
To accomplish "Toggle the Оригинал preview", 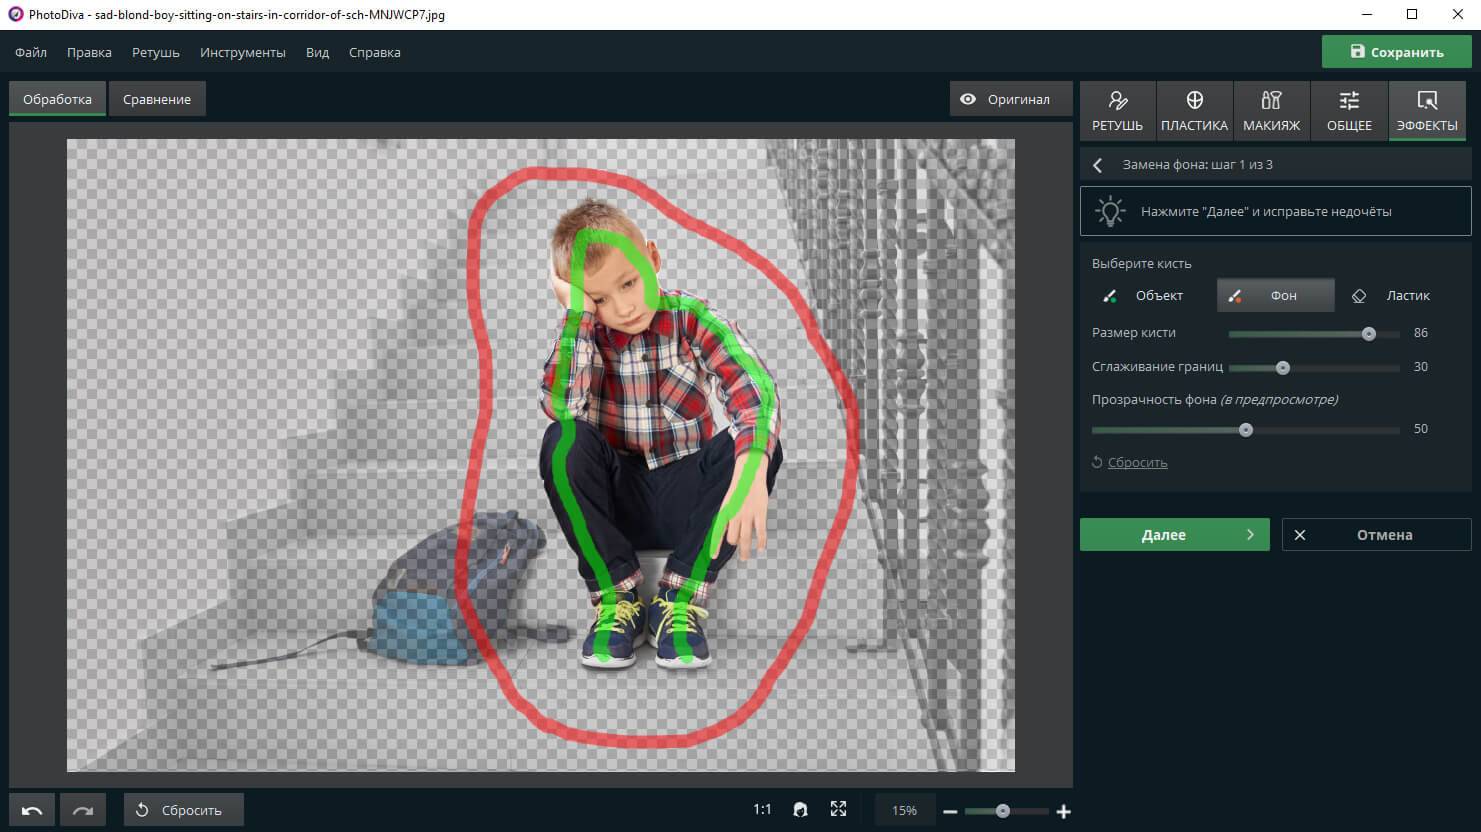I will 1005,99.
